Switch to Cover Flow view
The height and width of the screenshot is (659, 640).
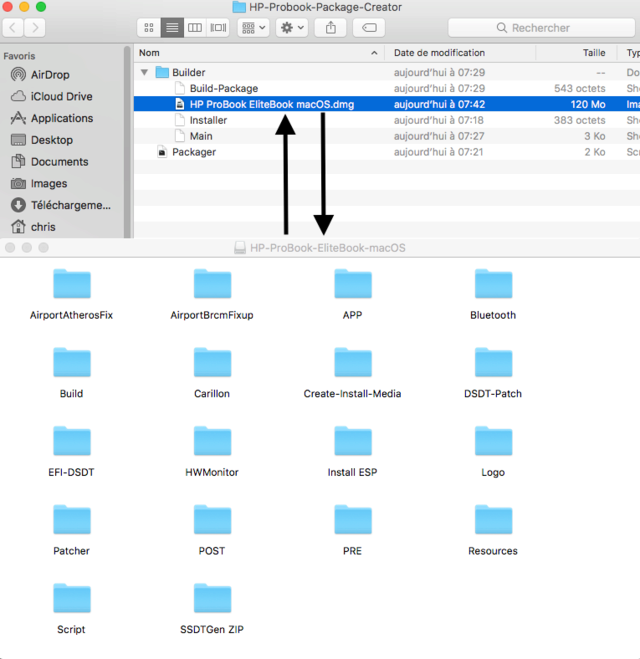click(218, 28)
